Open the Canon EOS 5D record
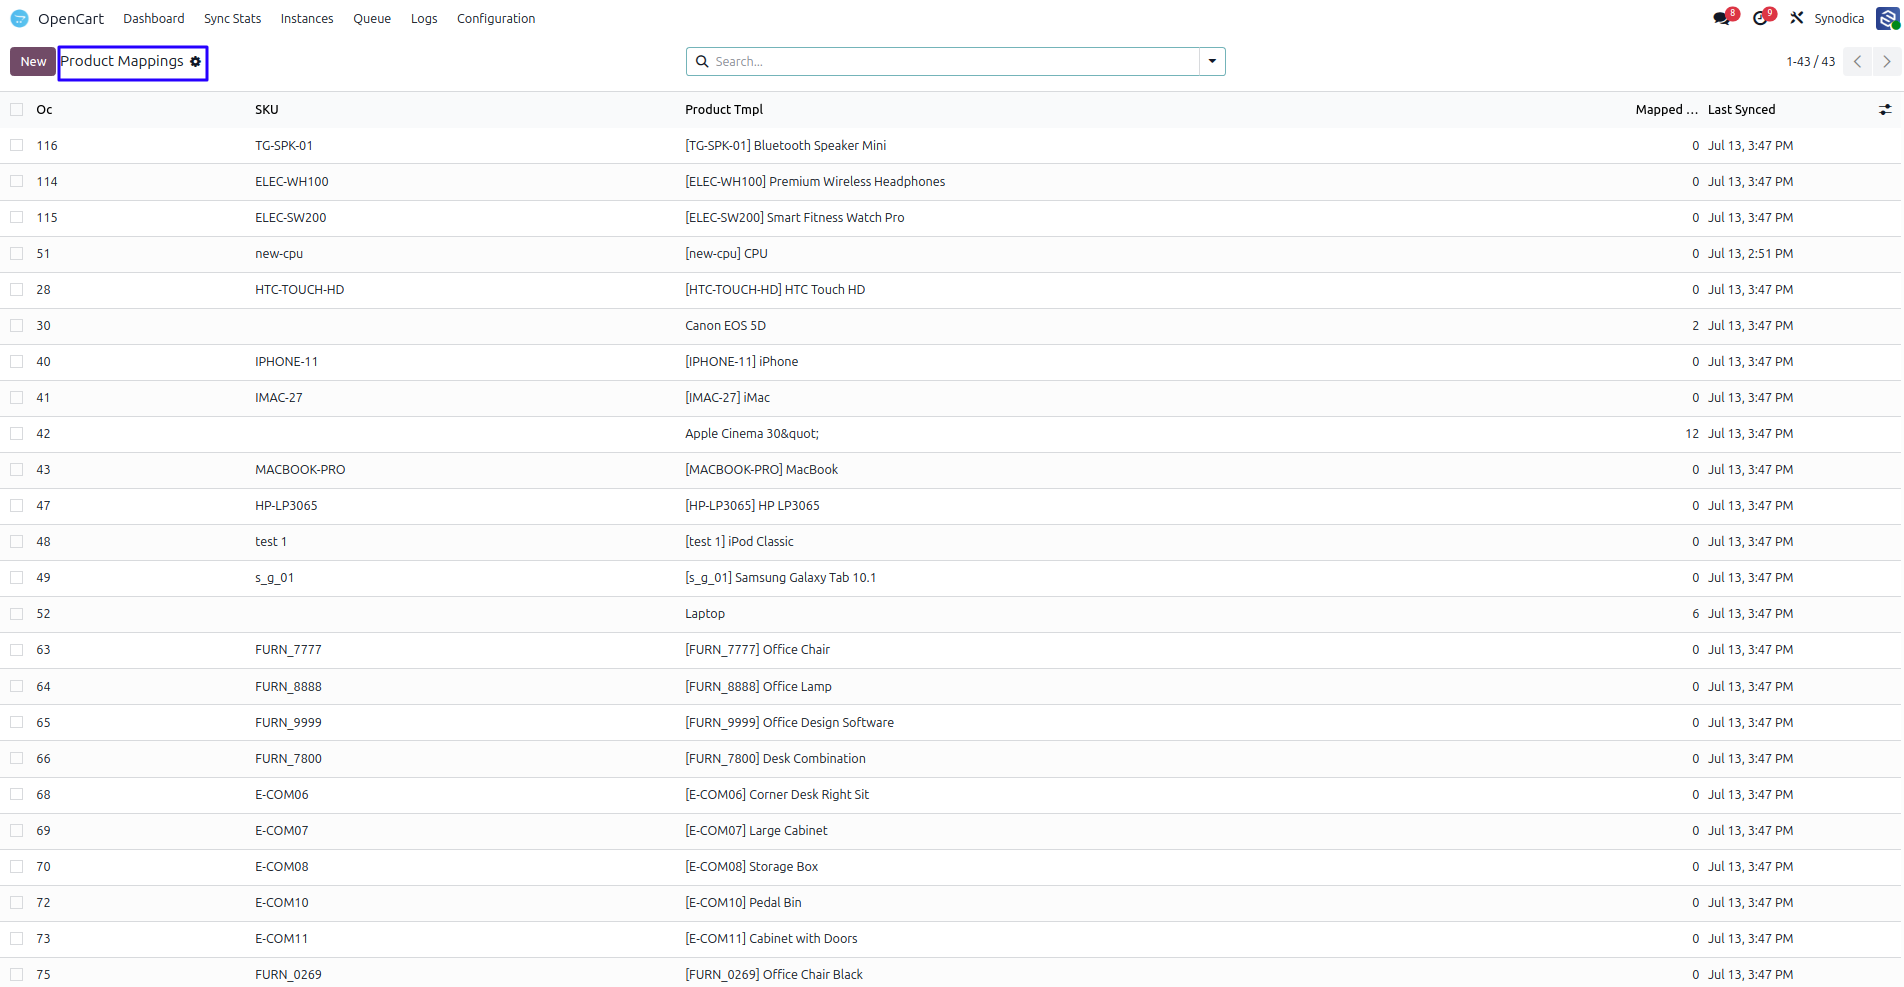 click(x=725, y=326)
